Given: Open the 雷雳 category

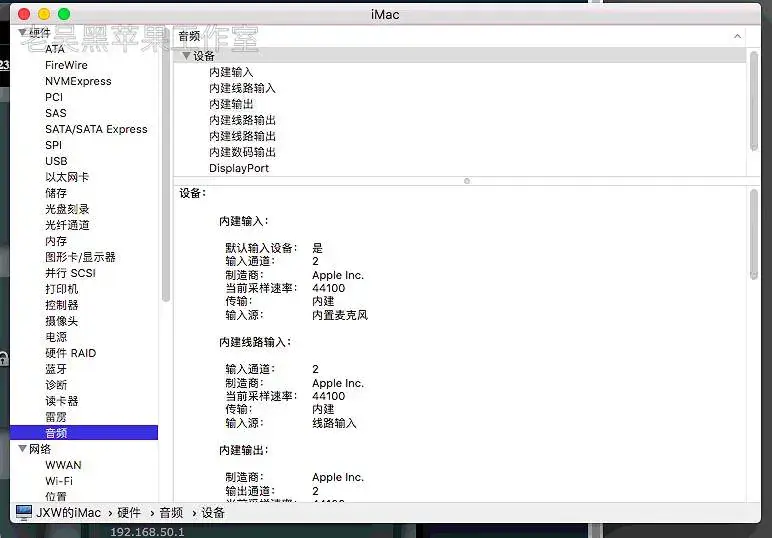Looking at the screenshot, I should (x=56, y=417).
